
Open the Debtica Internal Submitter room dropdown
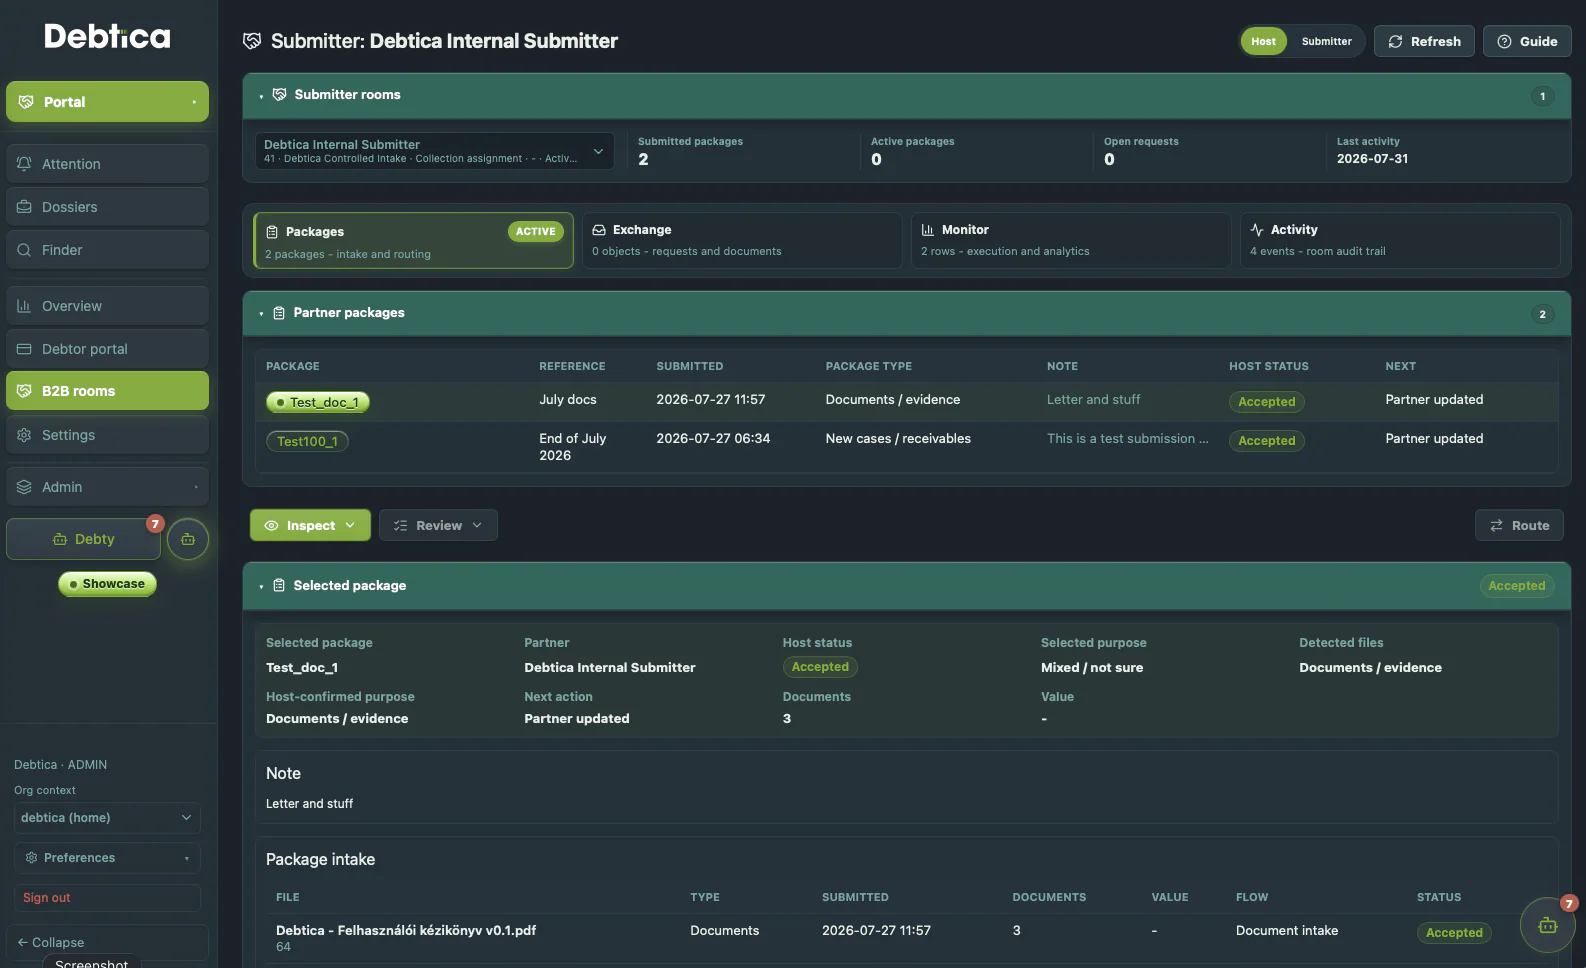coord(434,151)
